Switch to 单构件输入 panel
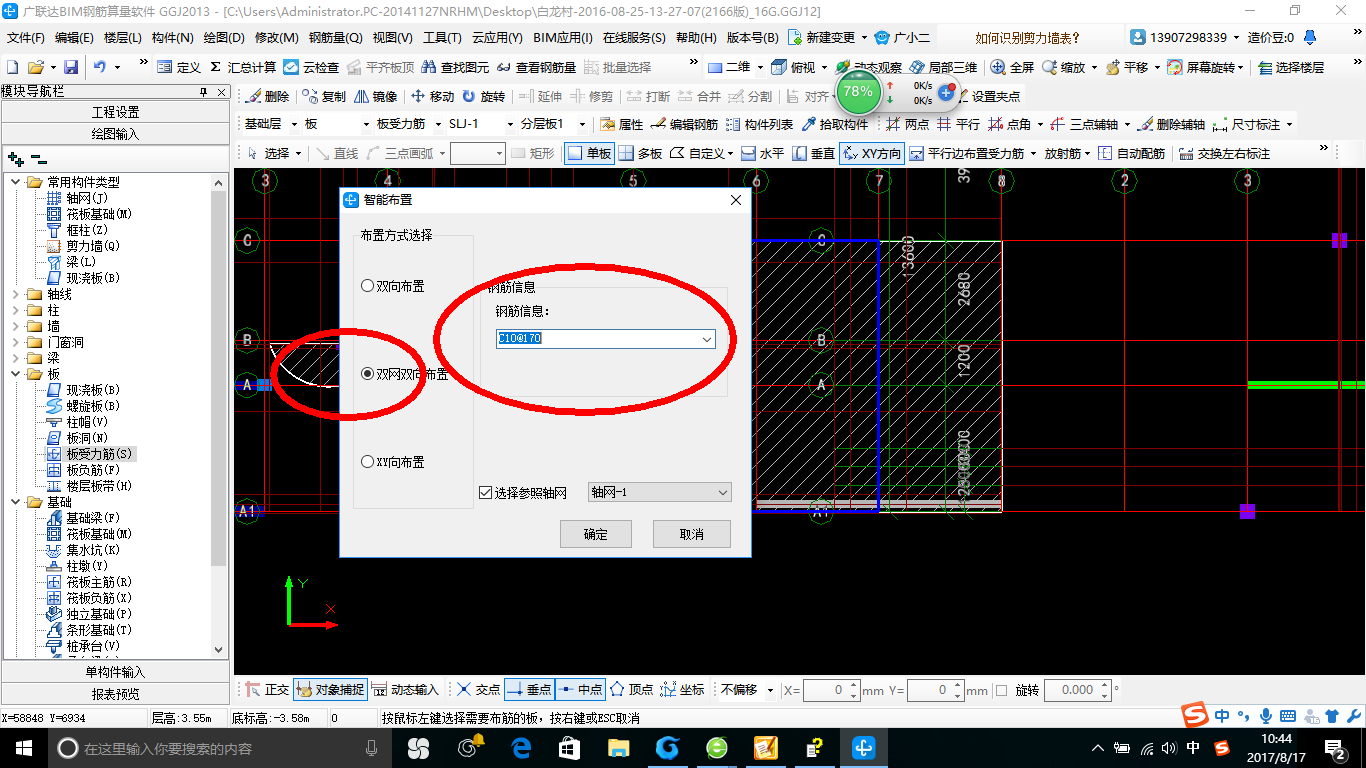The height and width of the screenshot is (768, 1366). point(116,672)
